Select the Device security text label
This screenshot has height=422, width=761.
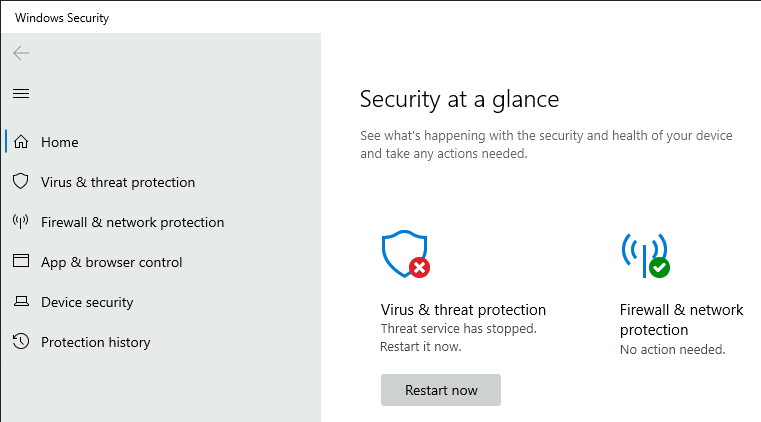87,302
